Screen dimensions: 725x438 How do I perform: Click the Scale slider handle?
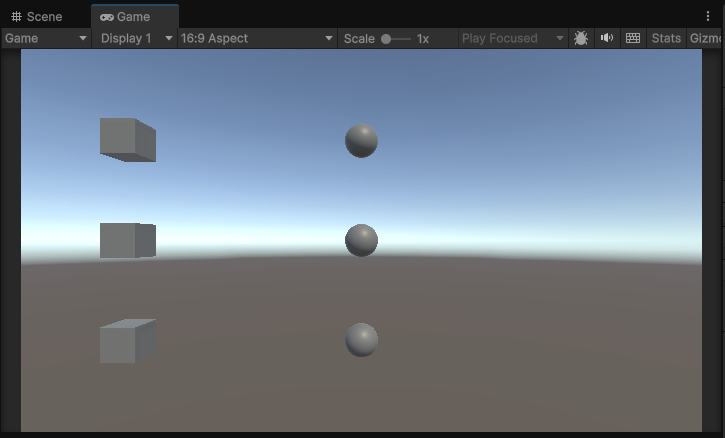(x=386, y=39)
